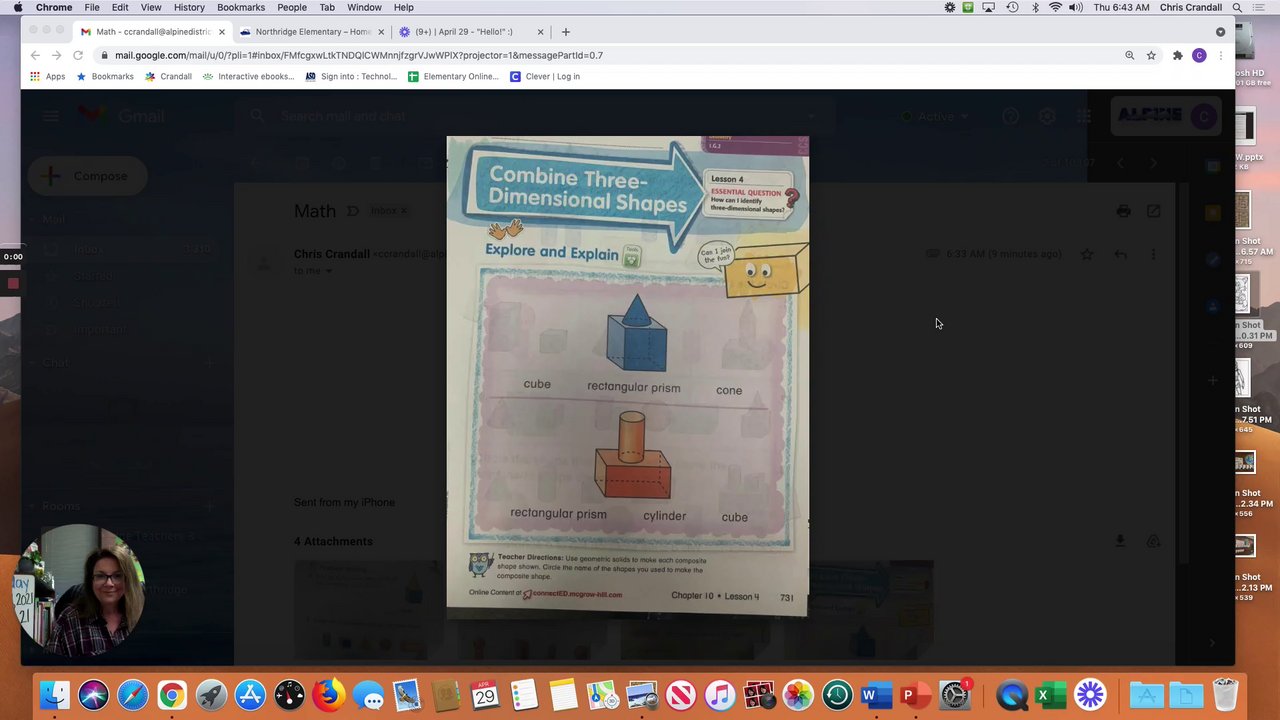This screenshot has height=720, width=1280.
Task: Download all attachments icon
Action: tap(1120, 541)
